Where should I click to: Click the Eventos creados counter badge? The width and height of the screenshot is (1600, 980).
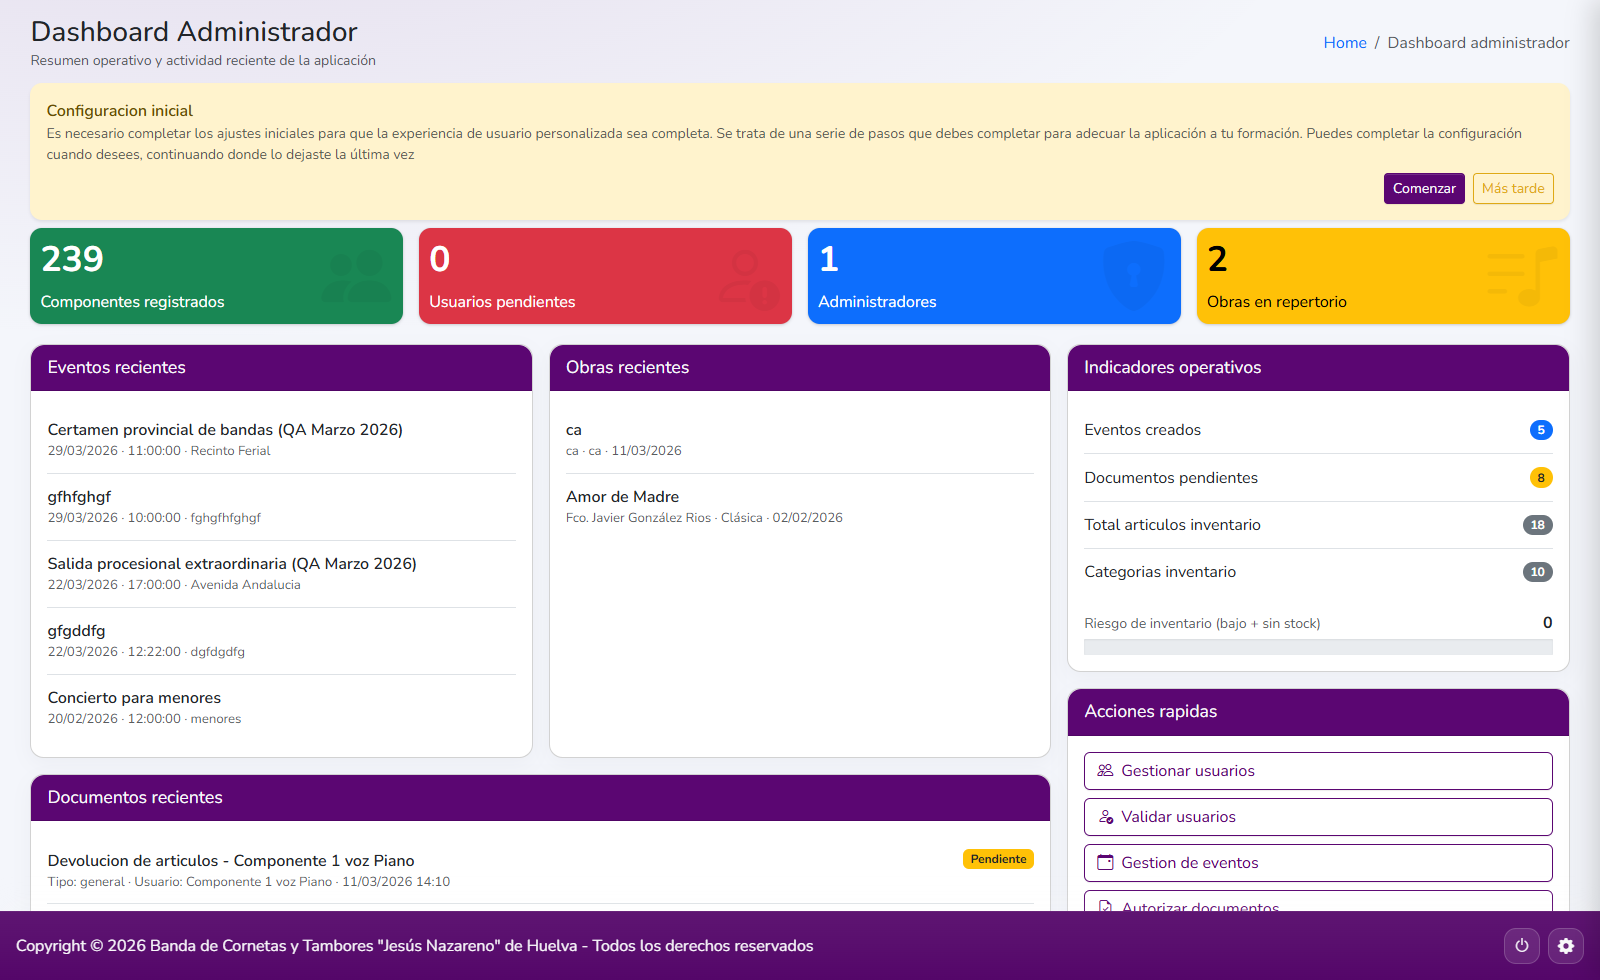(x=1541, y=430)
